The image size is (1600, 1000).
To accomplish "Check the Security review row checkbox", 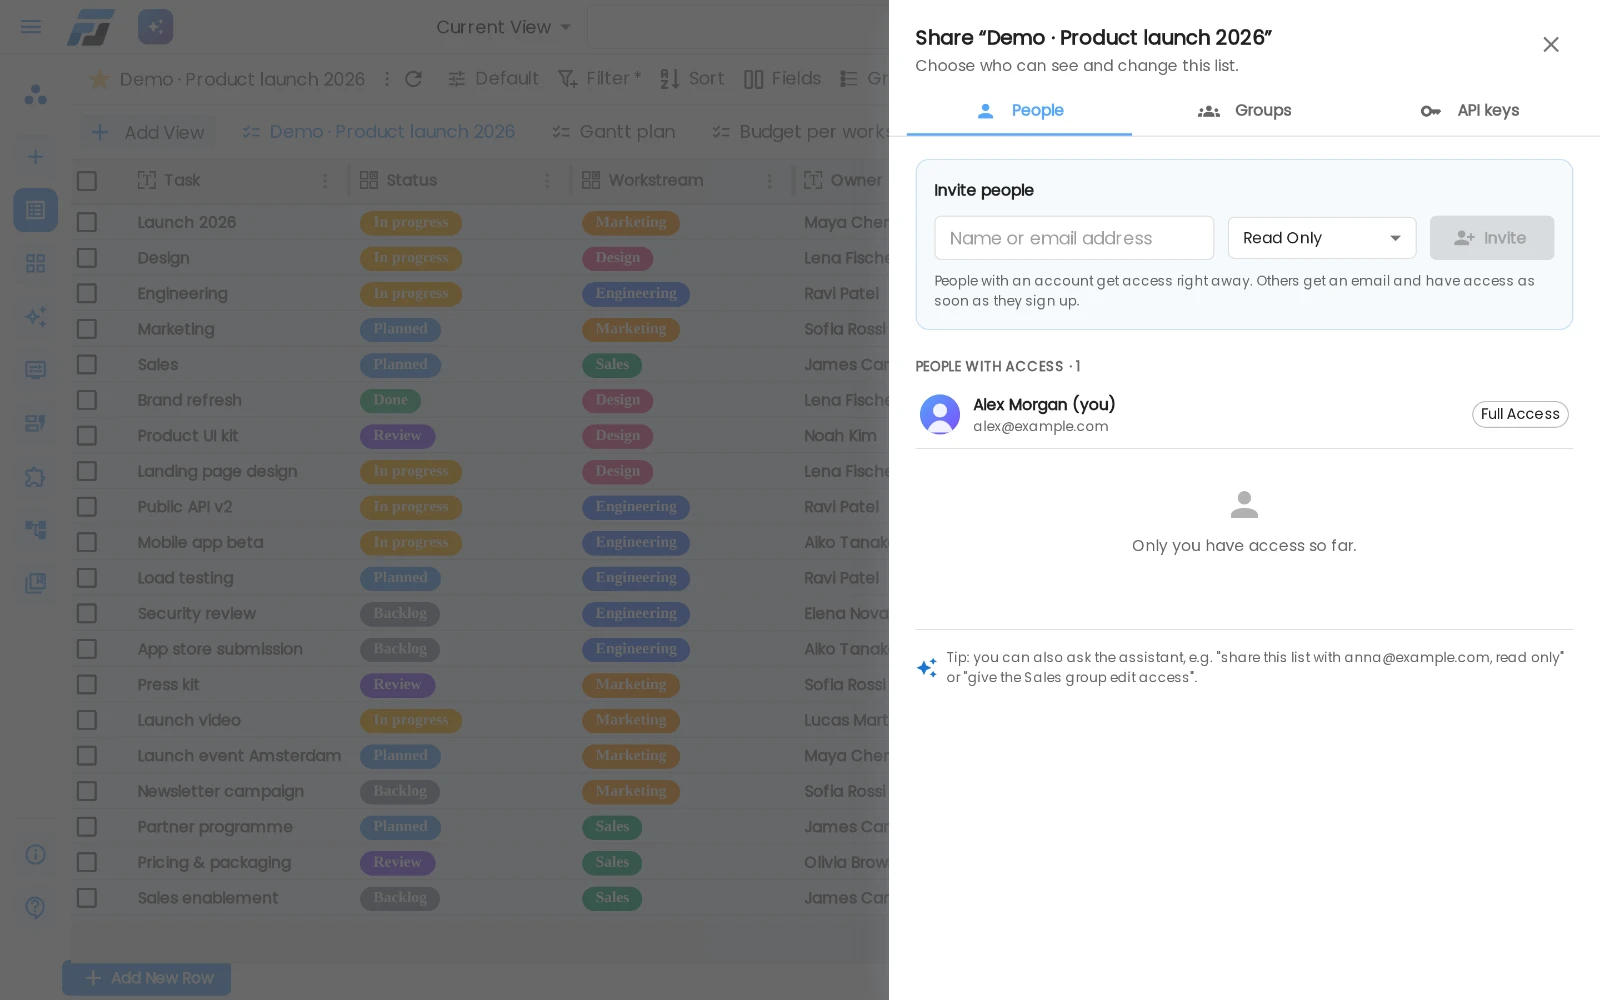I will click(87, 613).
